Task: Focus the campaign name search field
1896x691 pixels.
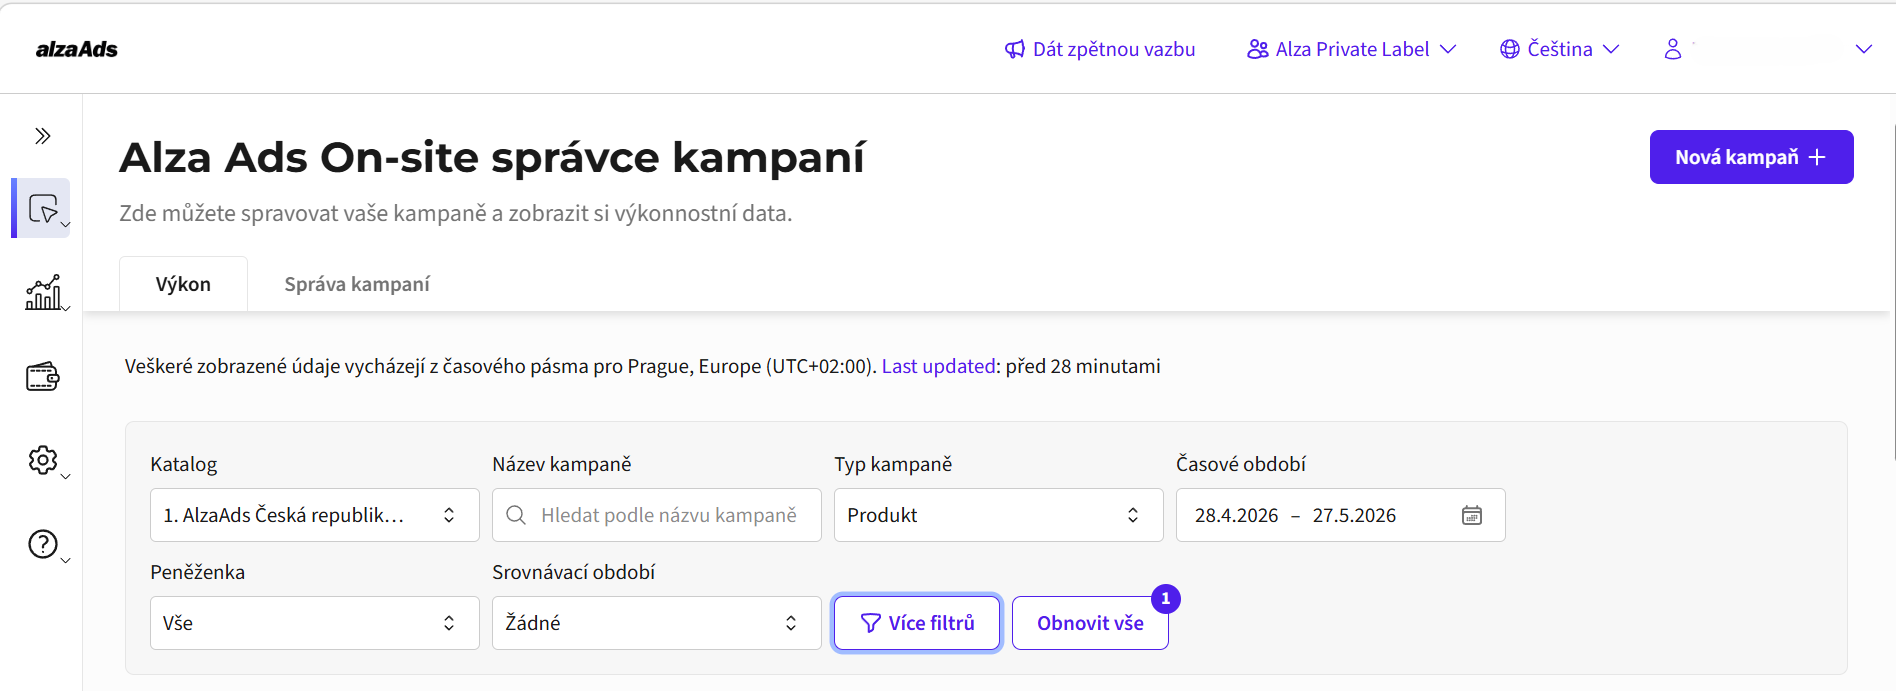Action: 657,515
